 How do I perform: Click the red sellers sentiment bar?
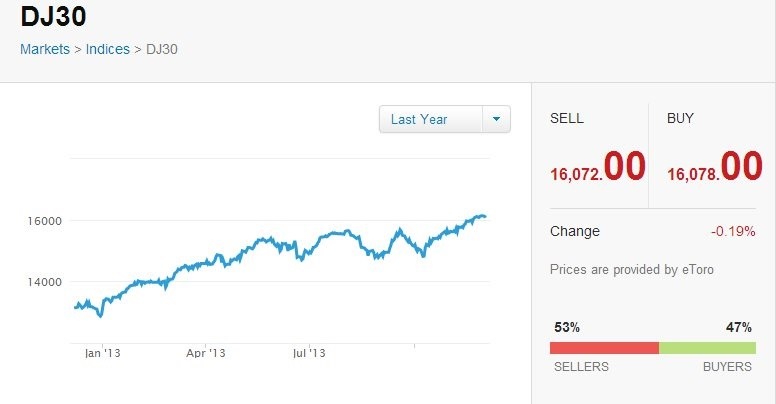604,348
